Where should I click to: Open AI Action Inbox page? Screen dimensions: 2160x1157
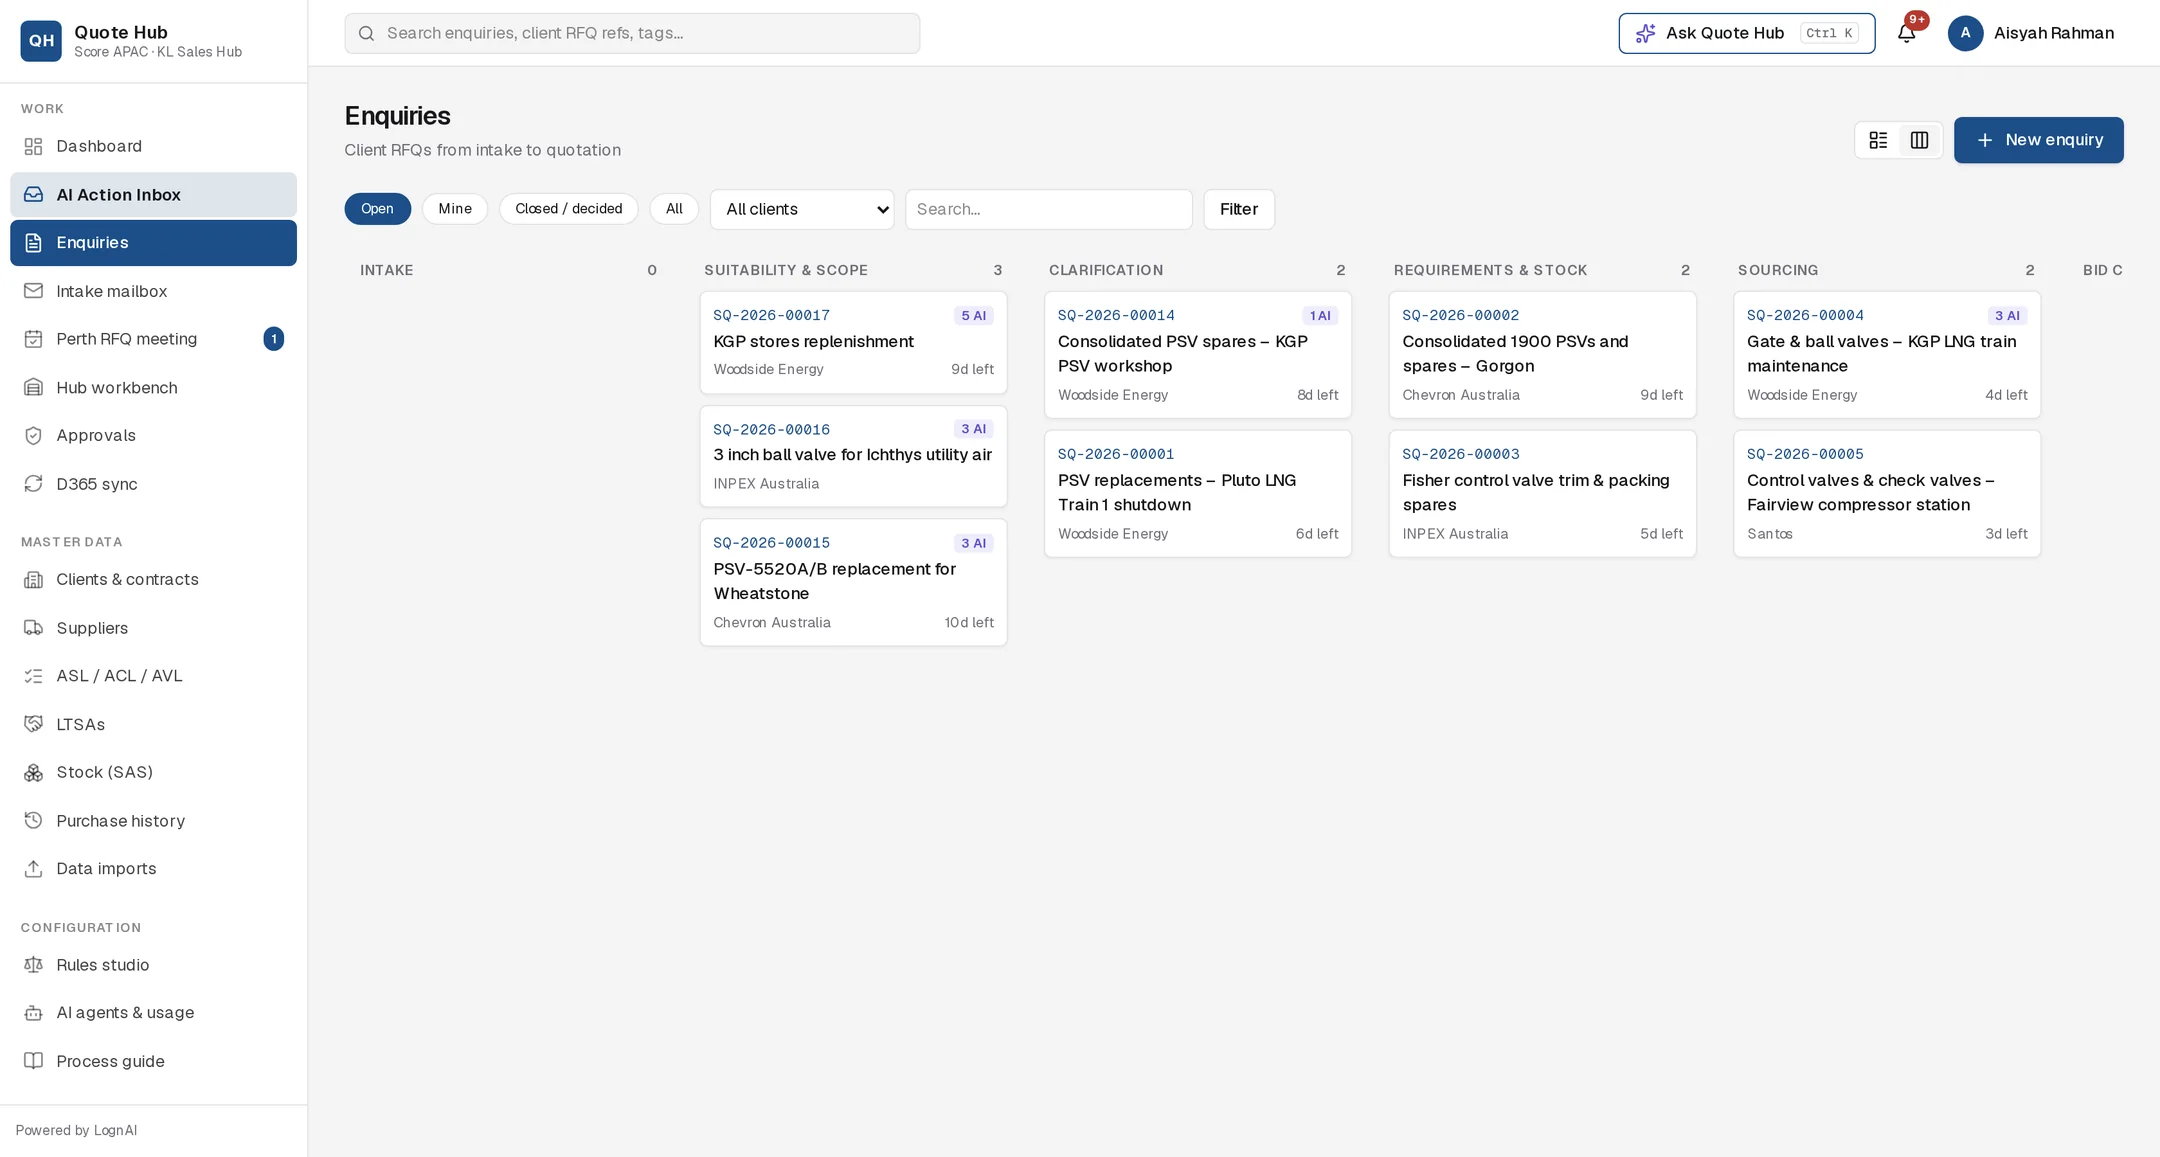coord(153,195)
